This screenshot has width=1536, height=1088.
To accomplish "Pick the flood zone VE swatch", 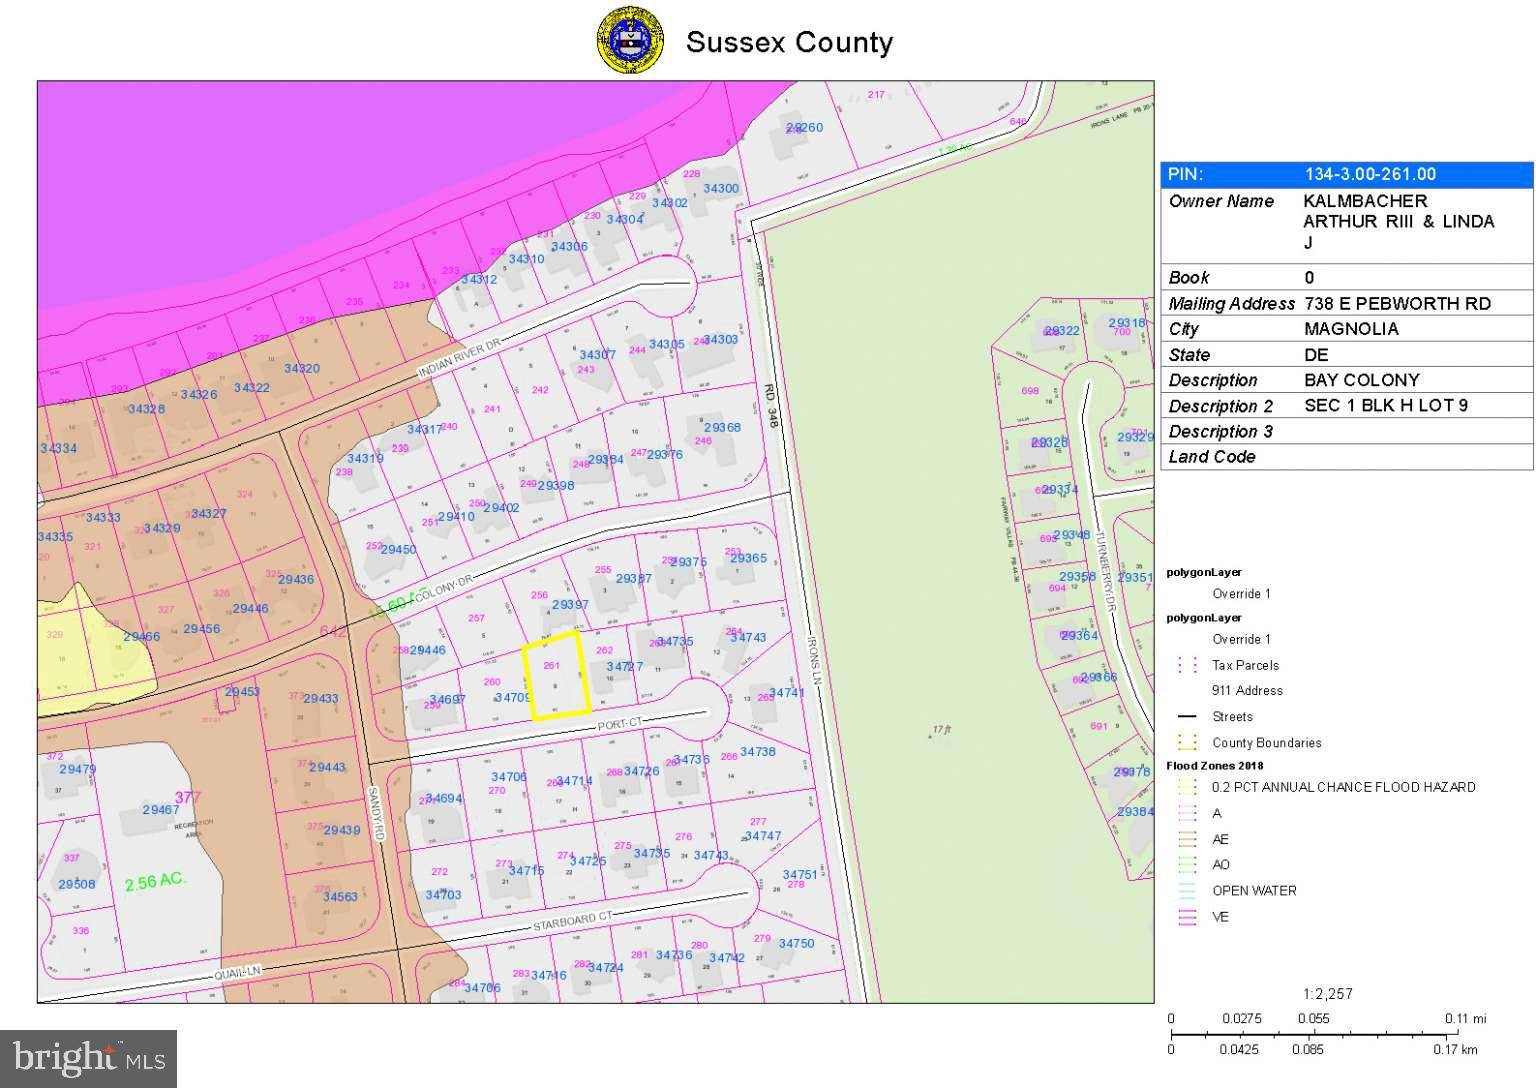I will tap(1187, 917).
